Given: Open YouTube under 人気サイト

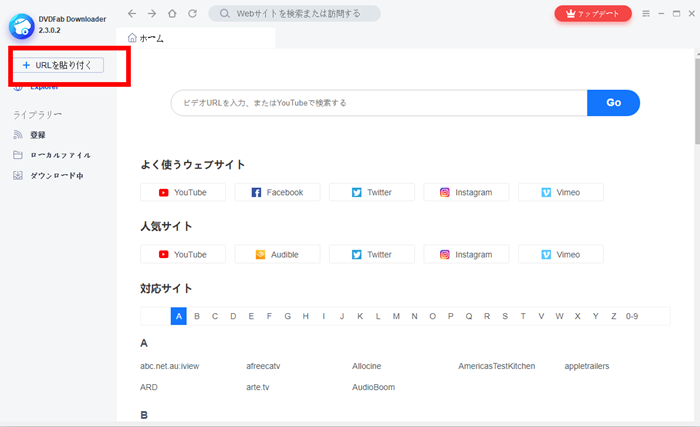Looking at the screenshot, I should point(183,254).
